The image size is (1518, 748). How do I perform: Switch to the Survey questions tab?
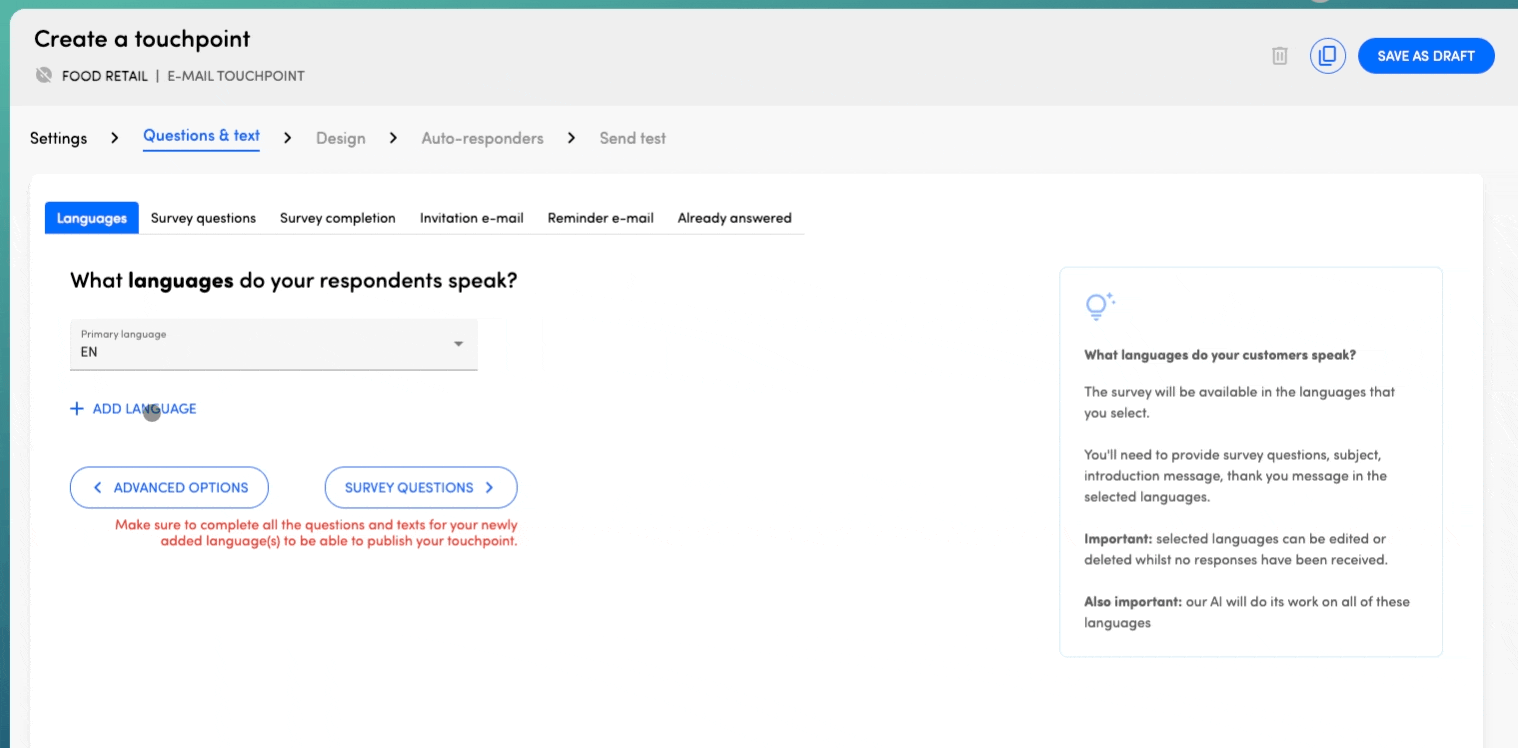pyautogui.click(x=203, y=218)
